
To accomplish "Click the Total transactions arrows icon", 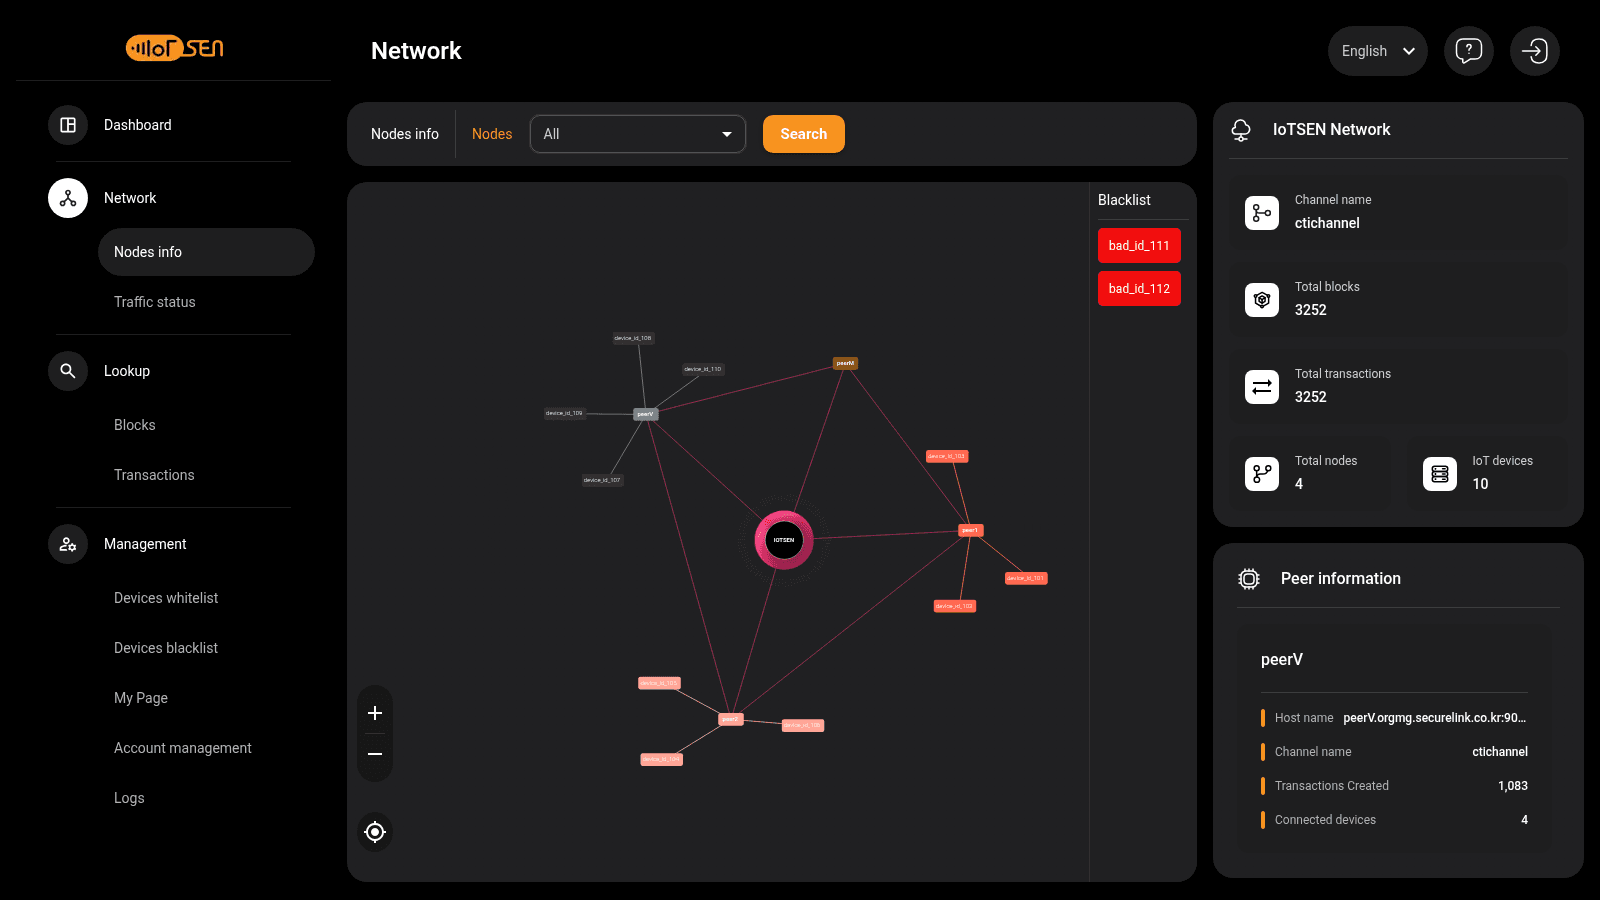I will point(1262,387).
